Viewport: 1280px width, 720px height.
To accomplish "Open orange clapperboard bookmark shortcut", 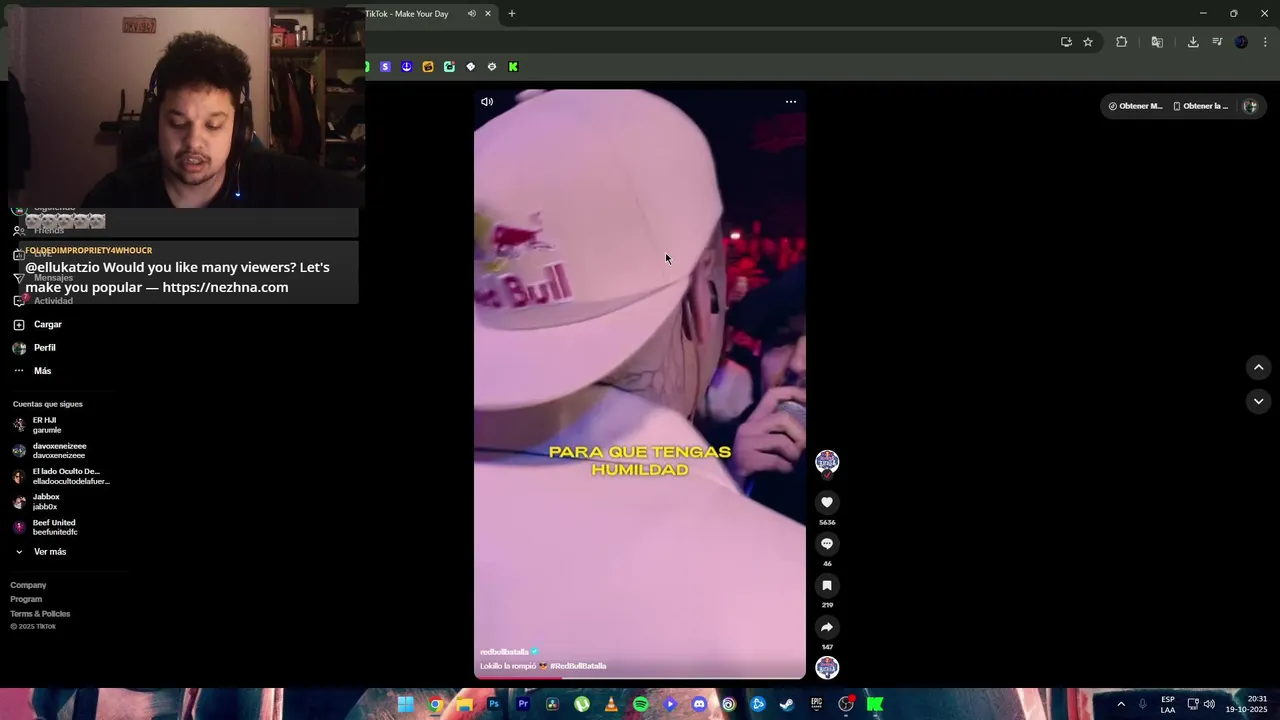I will pos(428,67).
